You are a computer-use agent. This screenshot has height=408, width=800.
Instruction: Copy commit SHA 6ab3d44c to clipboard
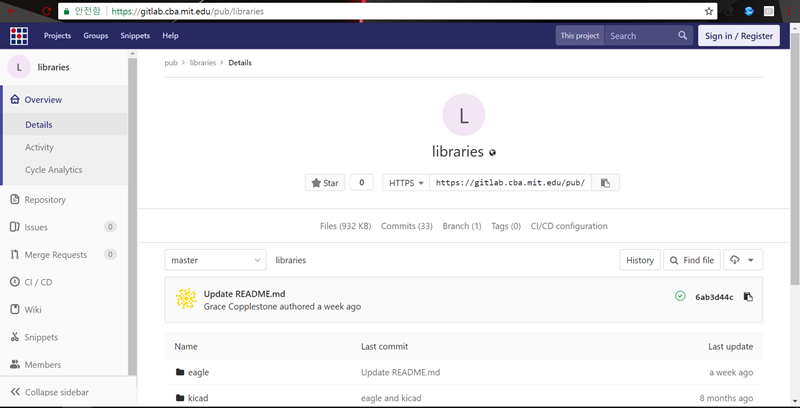[748, 297]
